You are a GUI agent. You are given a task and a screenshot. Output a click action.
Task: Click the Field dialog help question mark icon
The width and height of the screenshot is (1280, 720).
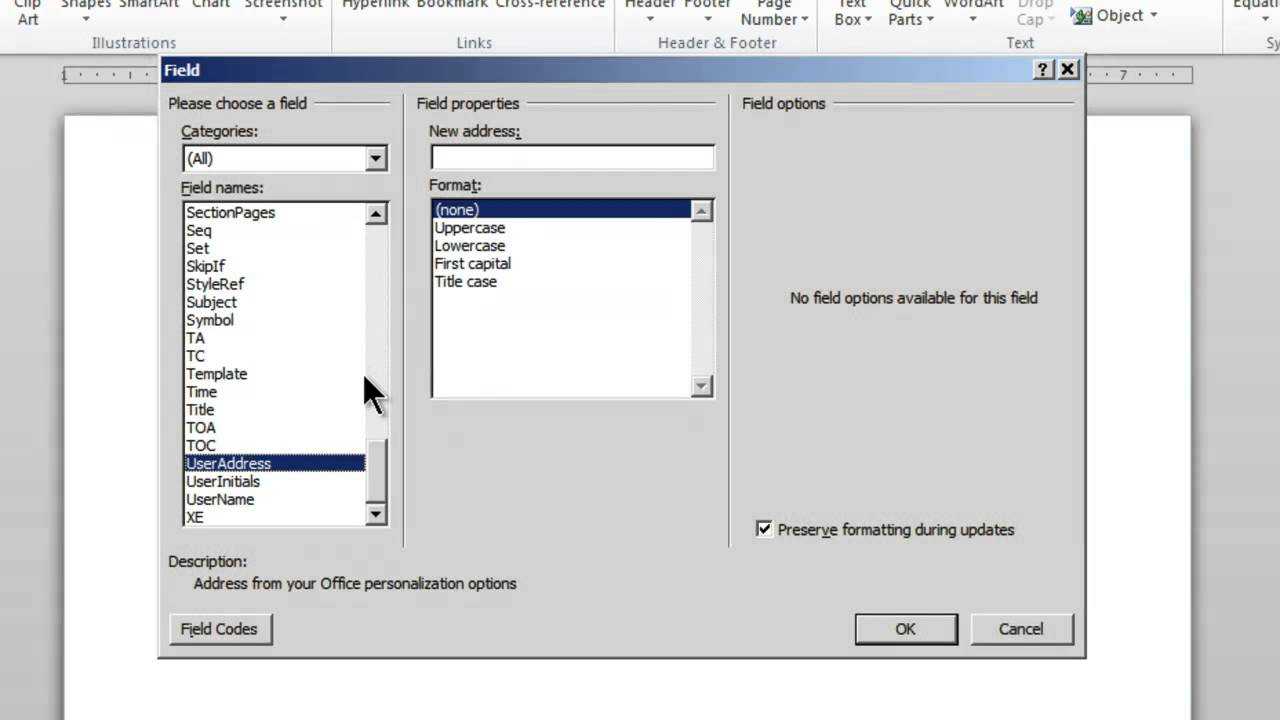pos(1043,70)
